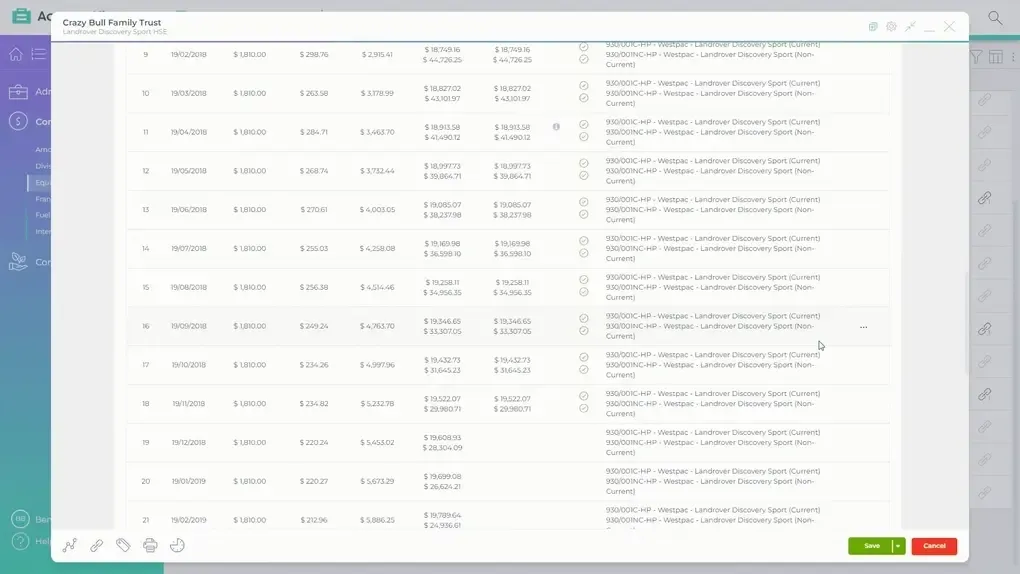Click the info icon on row 11
This screenshot has width=1020, height=574.
pos(556,127)
